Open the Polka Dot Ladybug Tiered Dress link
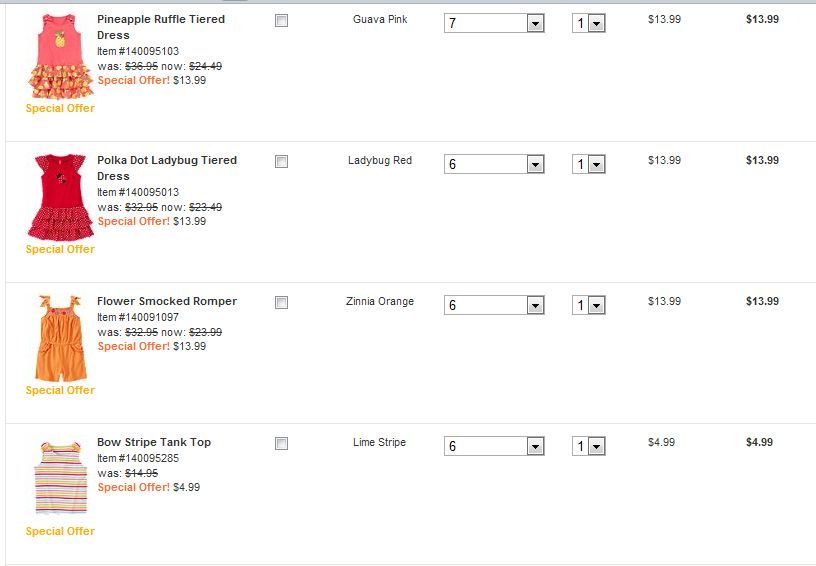 pos(166,160)
